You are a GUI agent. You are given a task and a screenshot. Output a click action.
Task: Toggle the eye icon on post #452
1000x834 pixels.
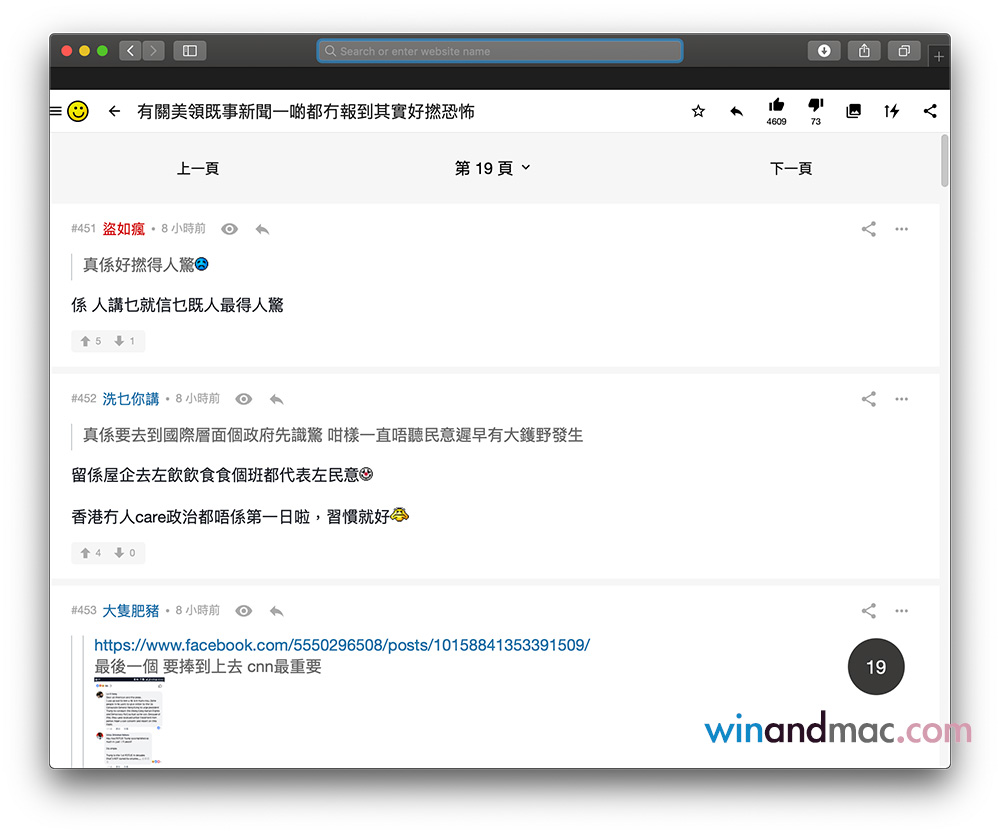coord(244,399)
